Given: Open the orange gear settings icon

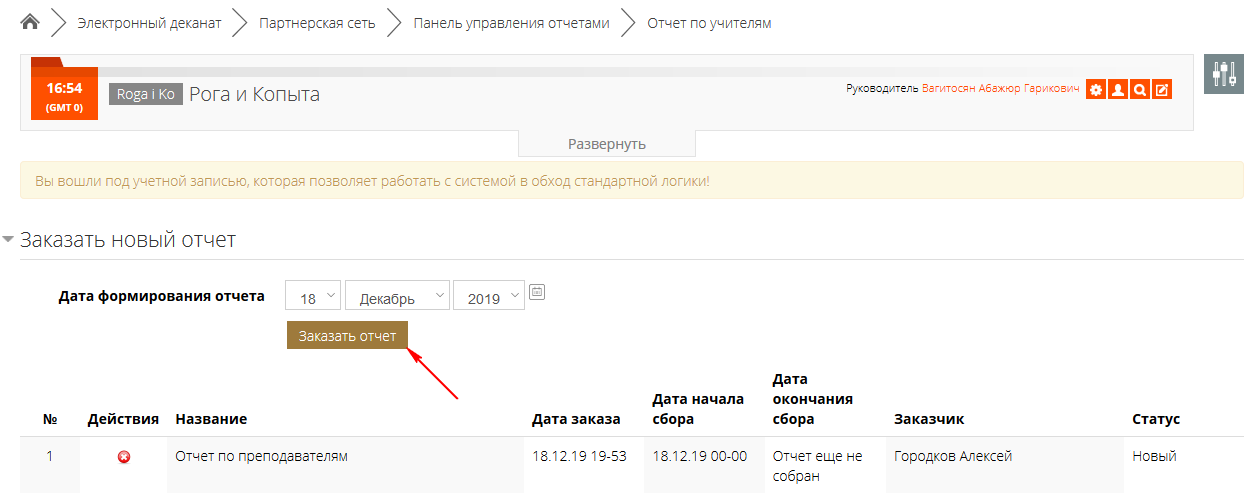Looking at the screenshot, I should point(1096,90).
